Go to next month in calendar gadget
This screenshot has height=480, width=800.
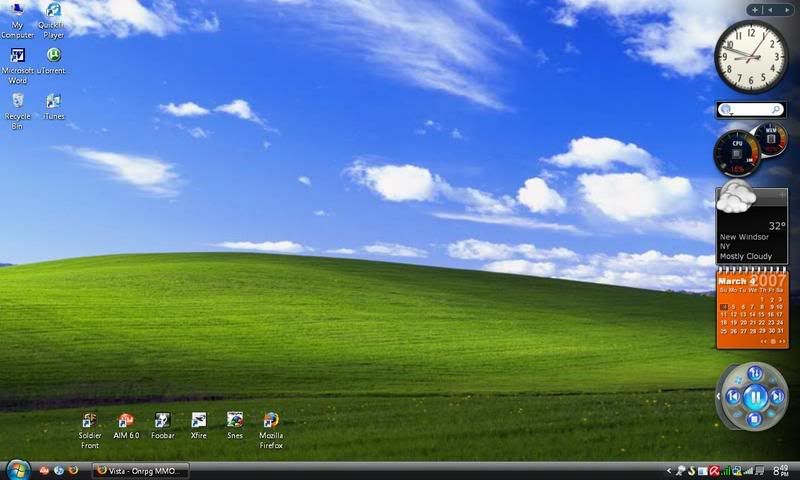[781, 341]
